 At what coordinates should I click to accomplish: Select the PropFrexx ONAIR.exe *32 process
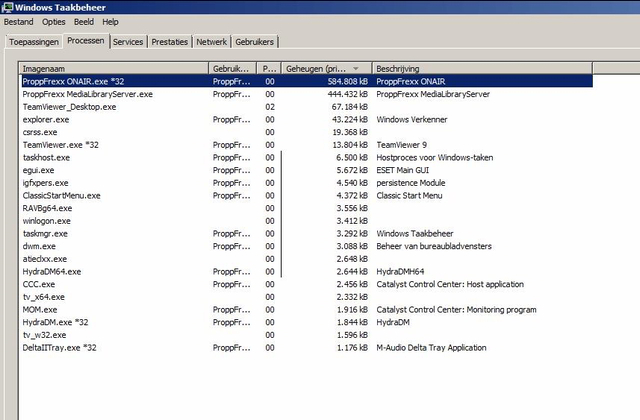(x=306, y=81)
